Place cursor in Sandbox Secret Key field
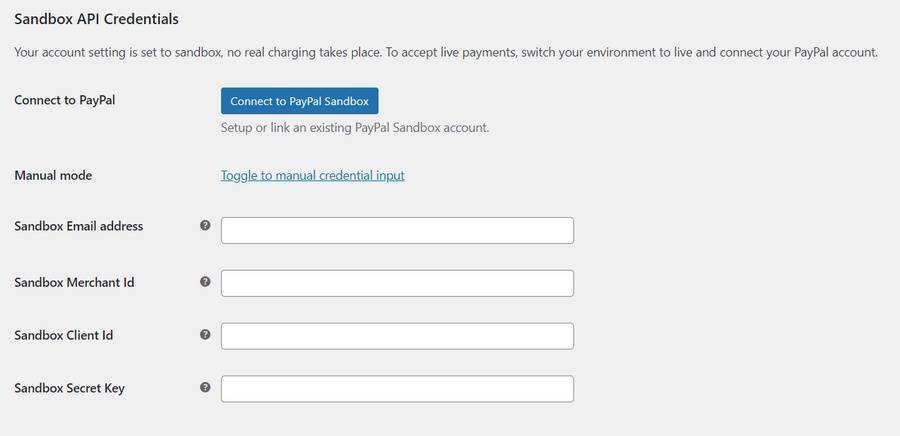 click(x=397, y=389)
